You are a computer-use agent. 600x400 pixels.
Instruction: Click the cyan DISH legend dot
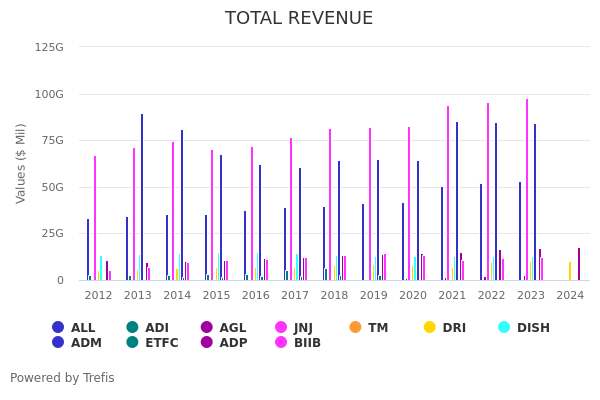(505, 328)
